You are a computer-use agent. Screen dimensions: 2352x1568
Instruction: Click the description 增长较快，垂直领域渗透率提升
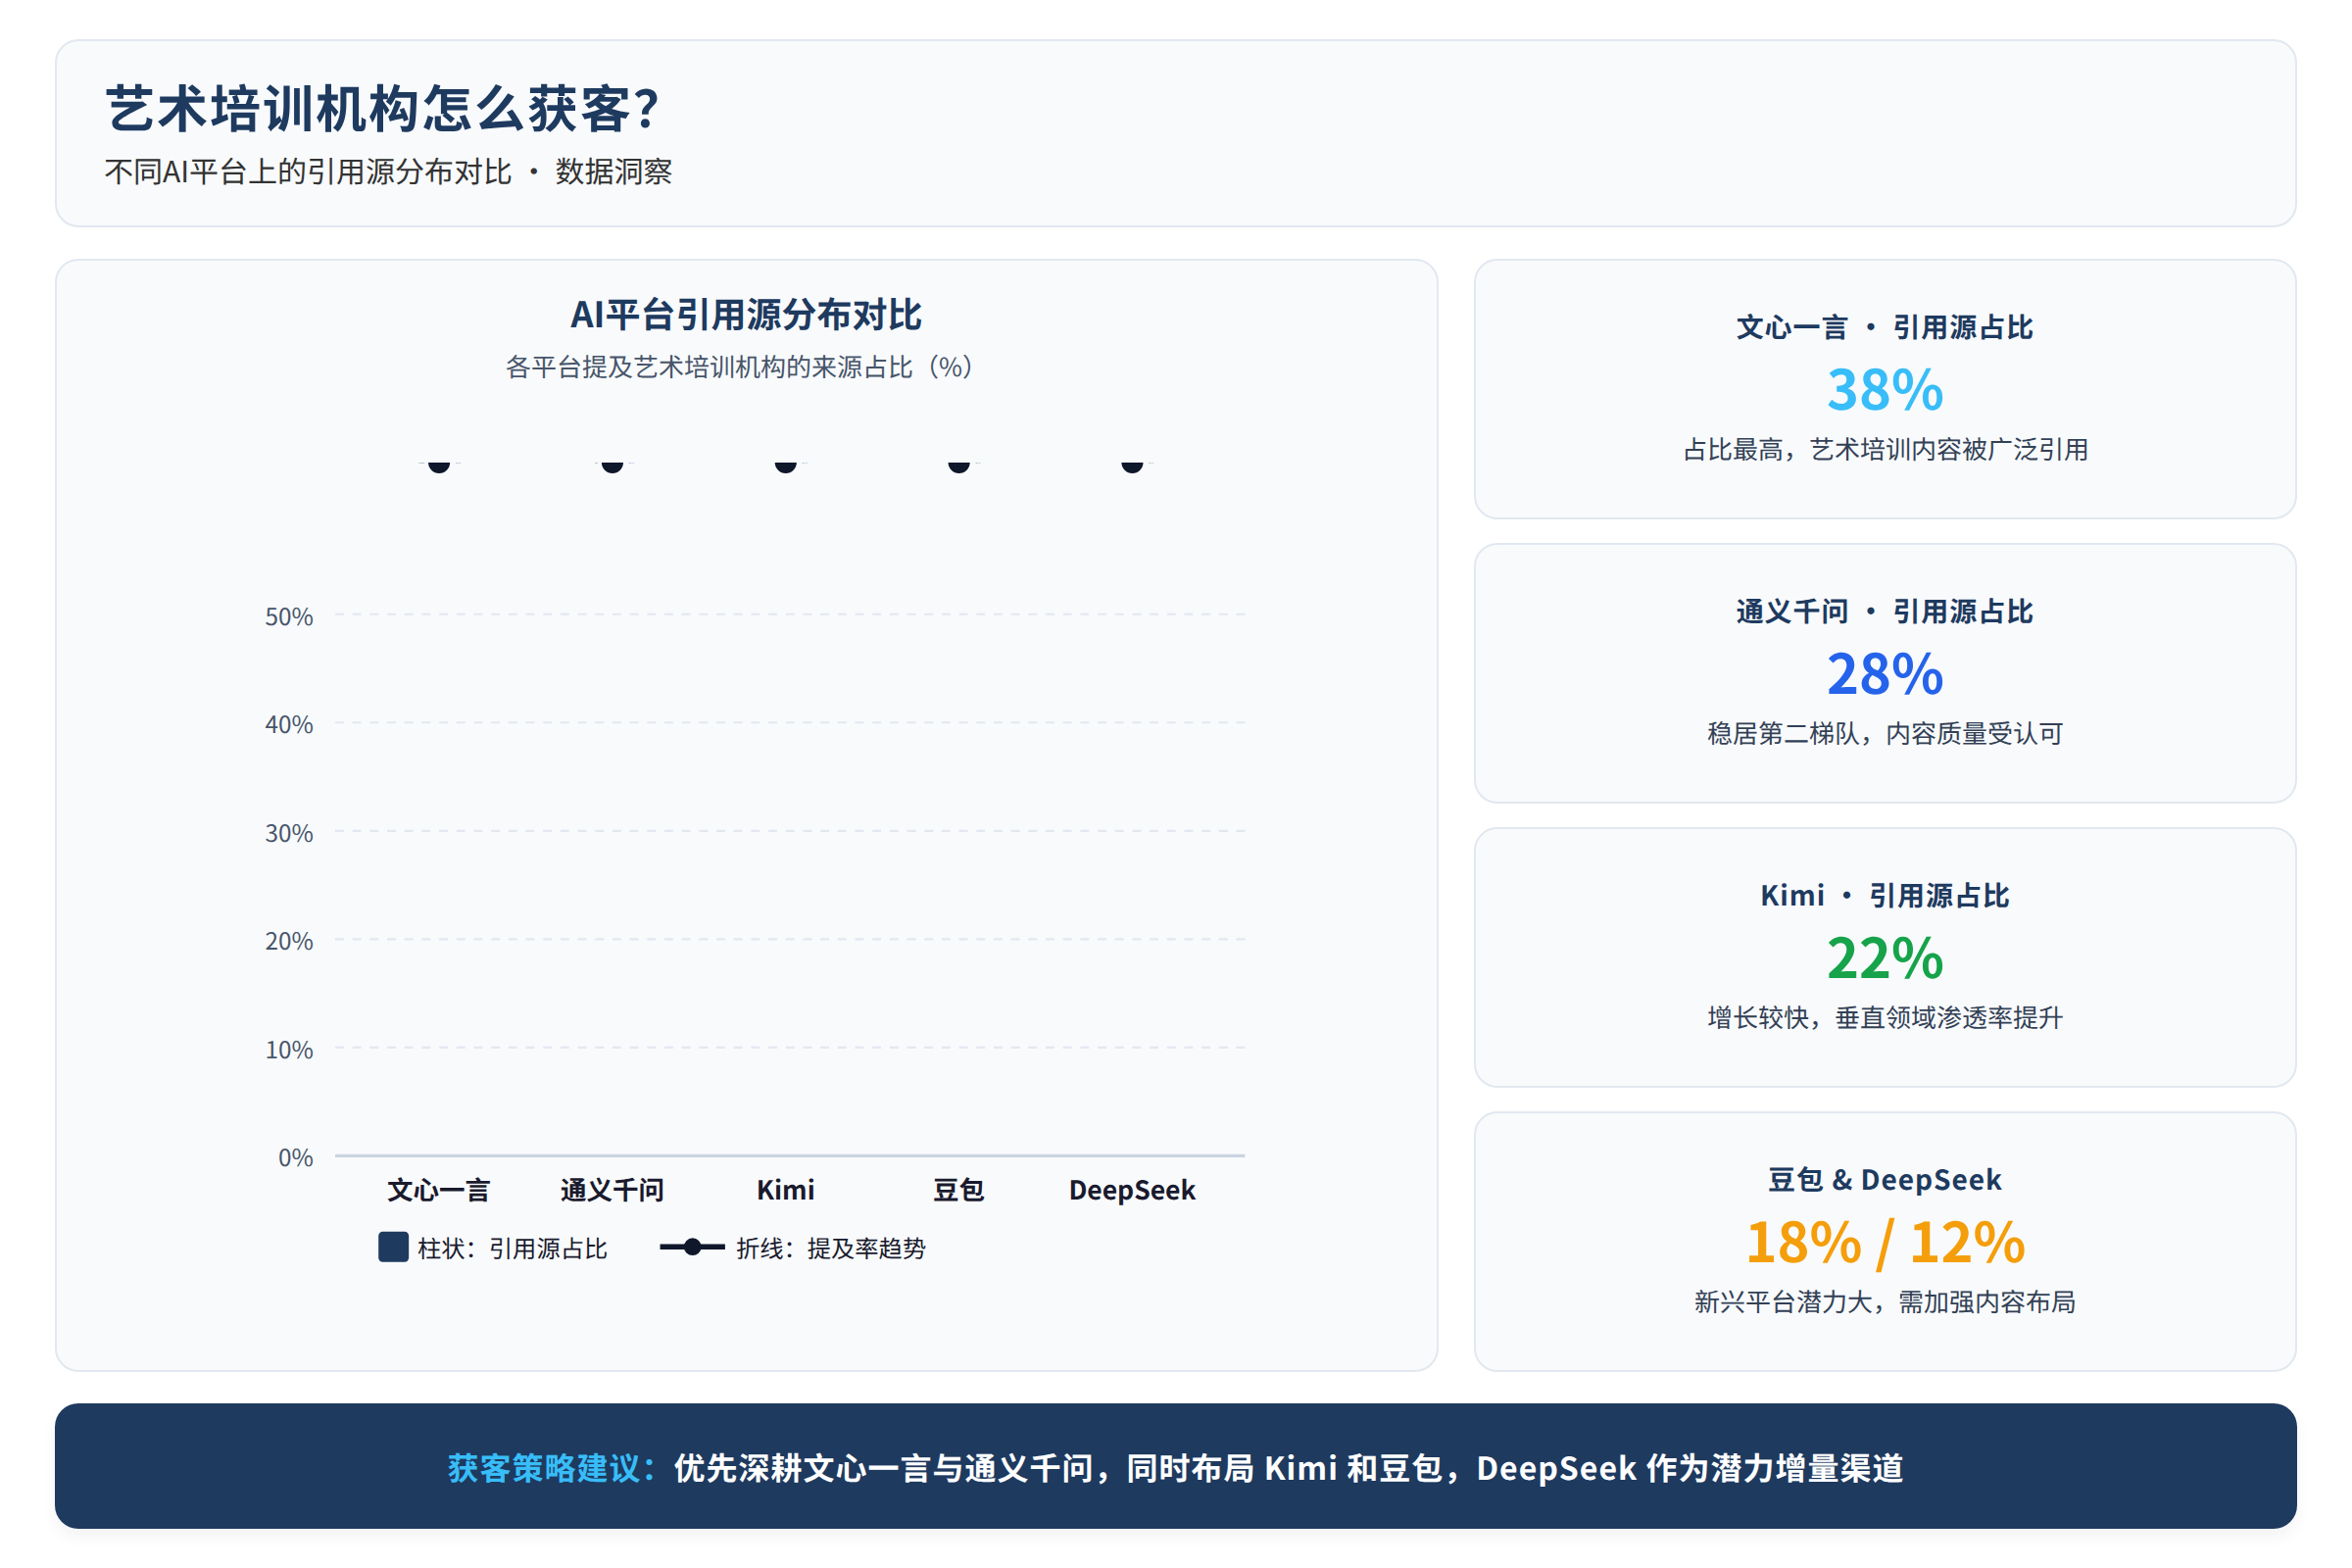(x=1885, y=1018)
